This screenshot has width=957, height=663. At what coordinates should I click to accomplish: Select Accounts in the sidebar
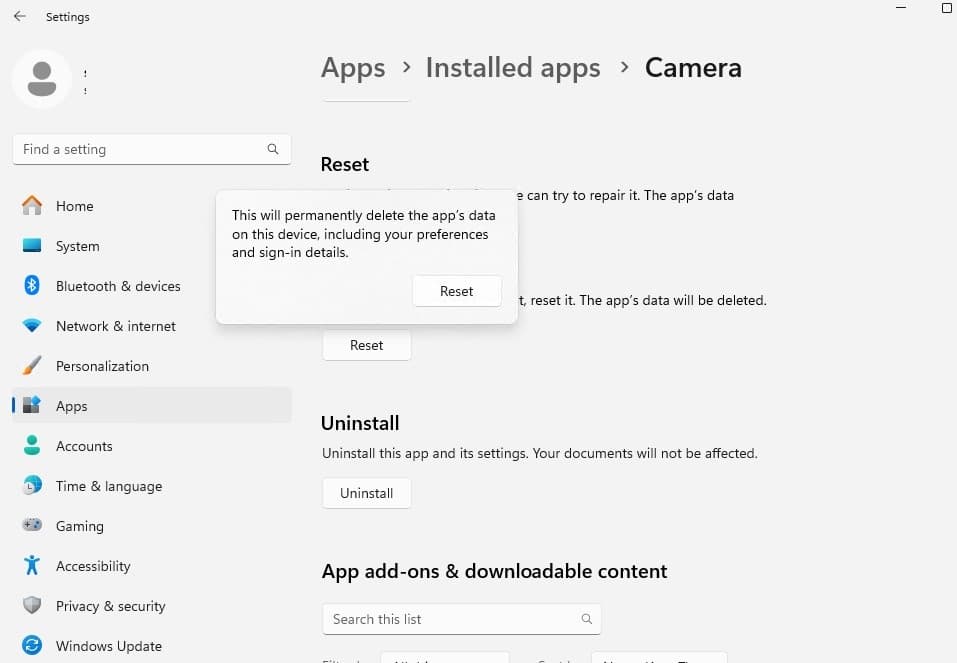(84, 446)
